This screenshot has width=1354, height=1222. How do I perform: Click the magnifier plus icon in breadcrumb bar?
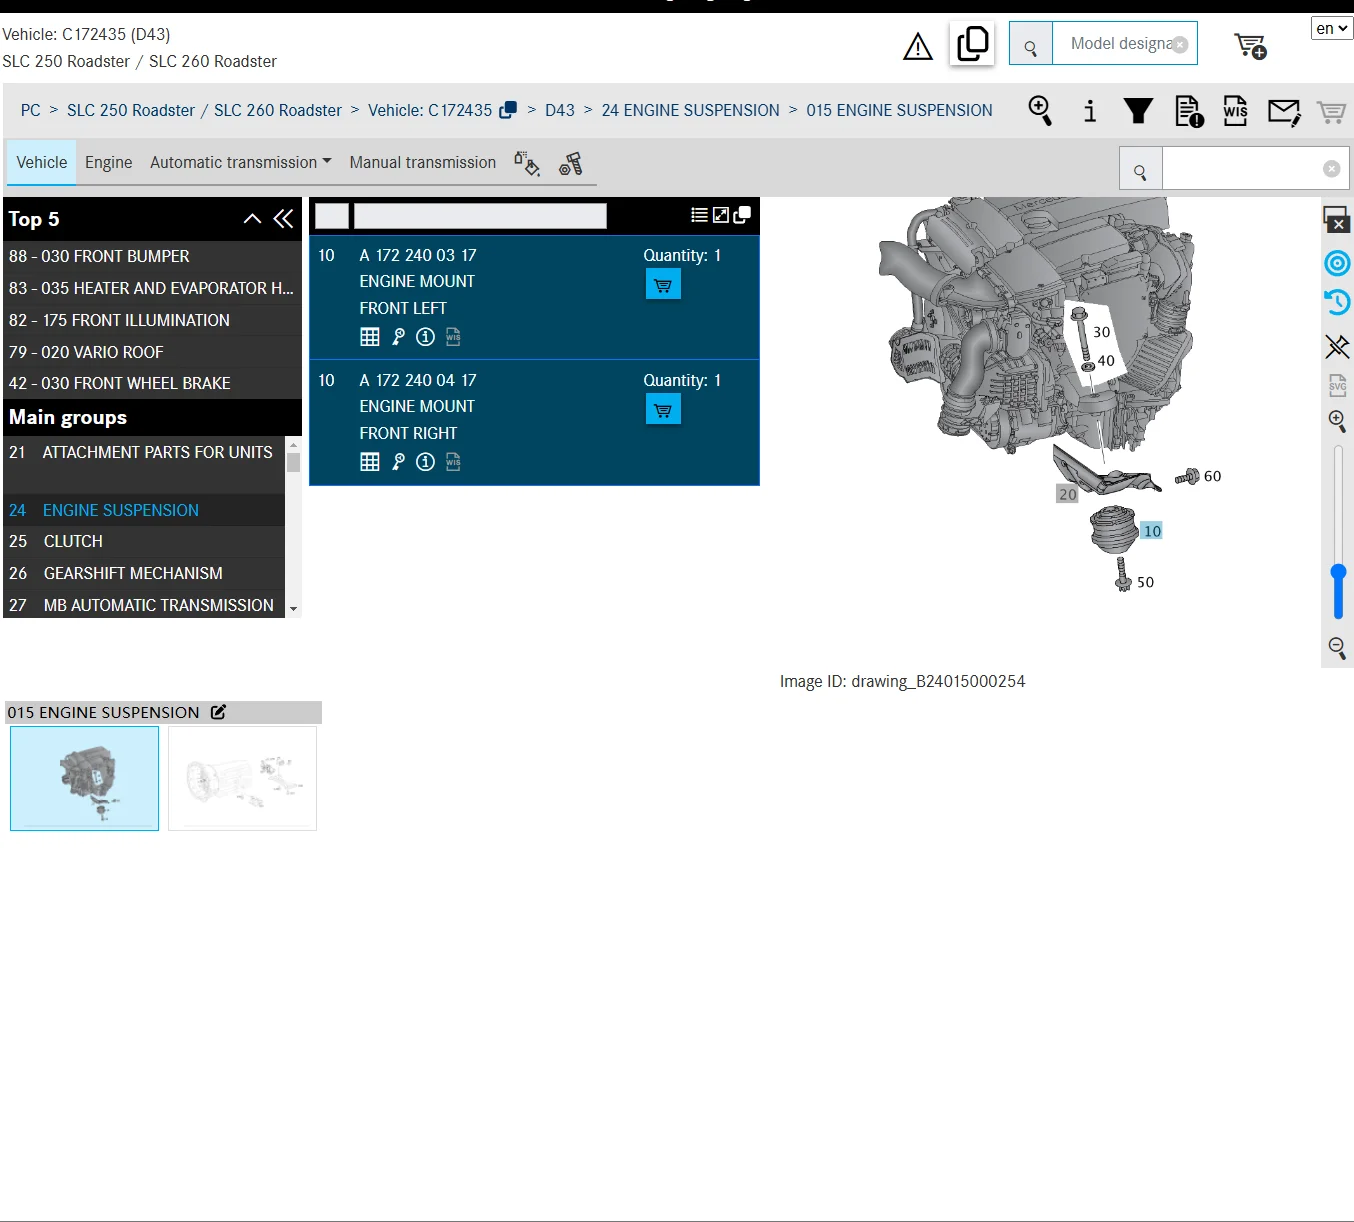coord(1040,110)
